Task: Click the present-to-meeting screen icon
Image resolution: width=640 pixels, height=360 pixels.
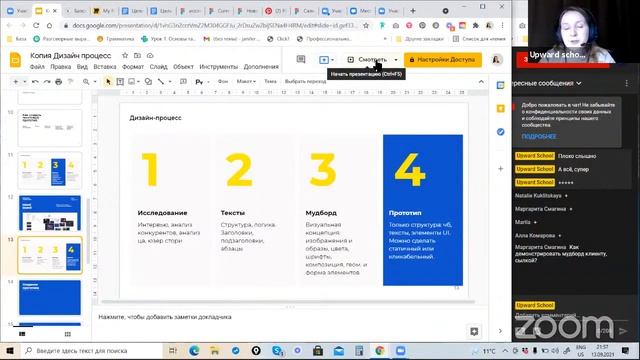Action: click(324, 60)
